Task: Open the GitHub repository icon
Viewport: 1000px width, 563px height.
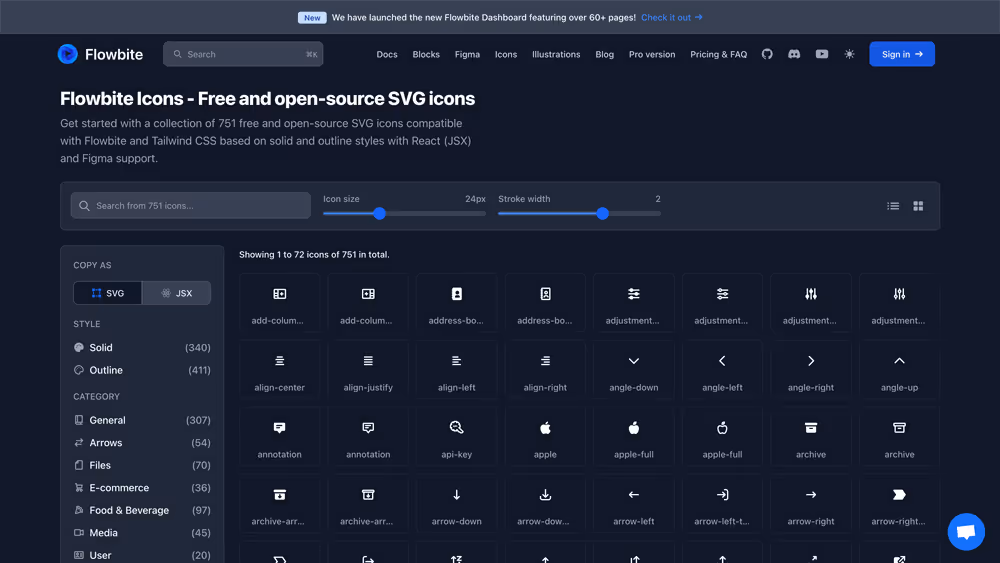Action: (767, 54)
